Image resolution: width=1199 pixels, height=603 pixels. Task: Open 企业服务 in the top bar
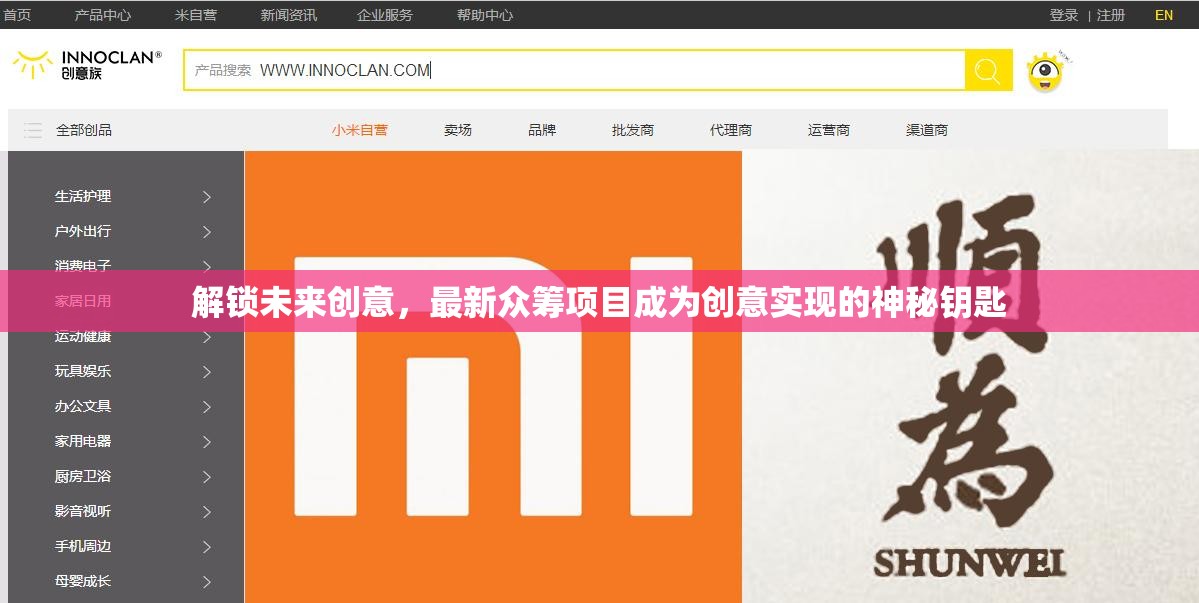pyautogui.click(x=385, y=15)
